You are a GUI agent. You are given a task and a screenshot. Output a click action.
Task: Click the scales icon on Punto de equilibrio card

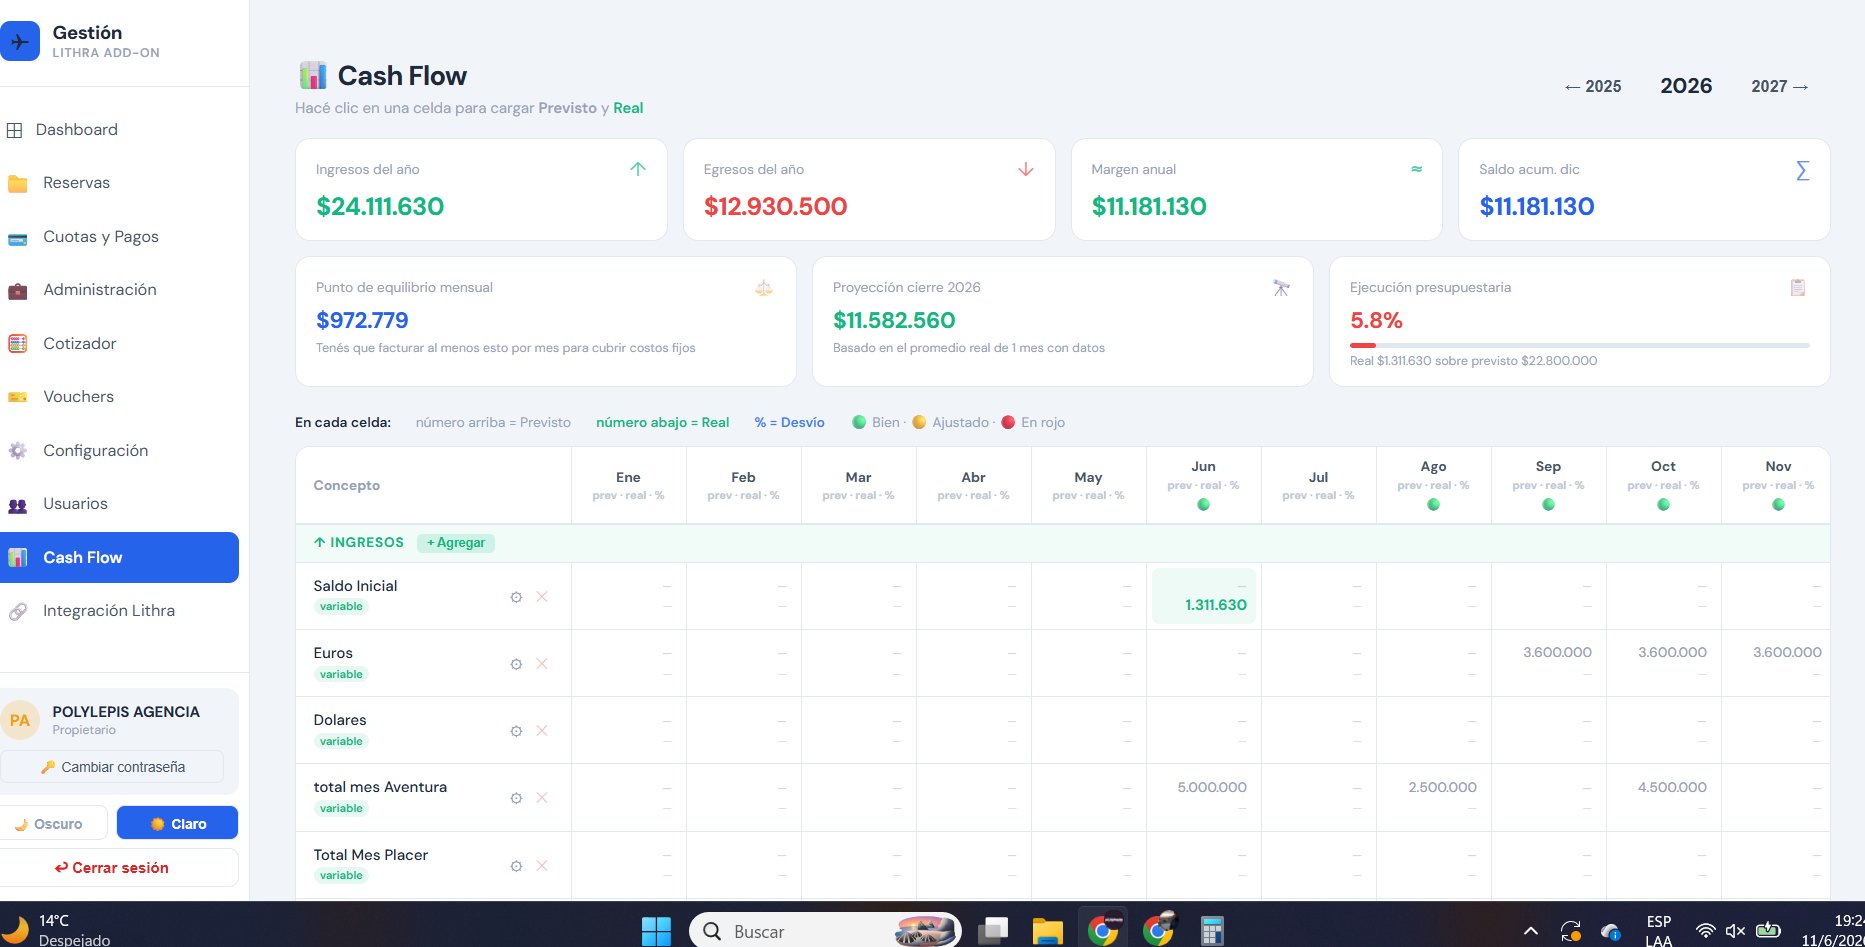tap(764, 288)
